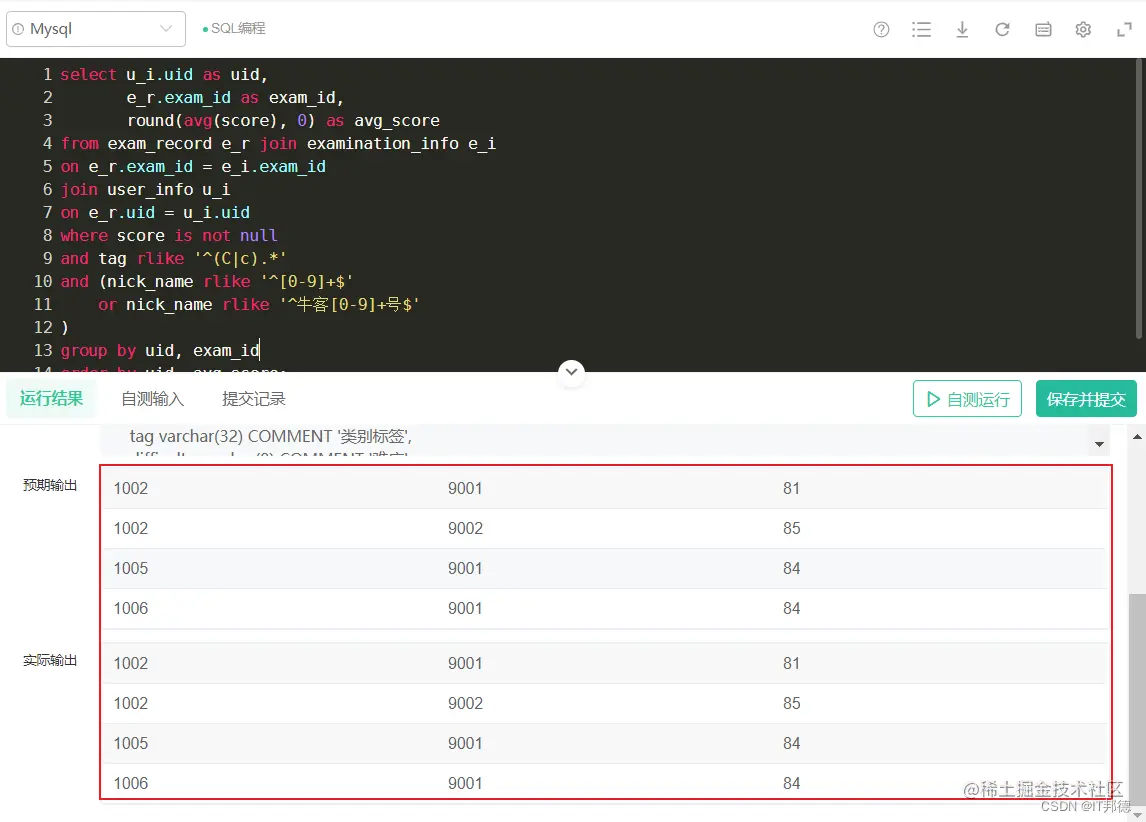
Task: Click line 10 nick_name rlike '^[0-9]+$'
Action: (x=207, y=281)
